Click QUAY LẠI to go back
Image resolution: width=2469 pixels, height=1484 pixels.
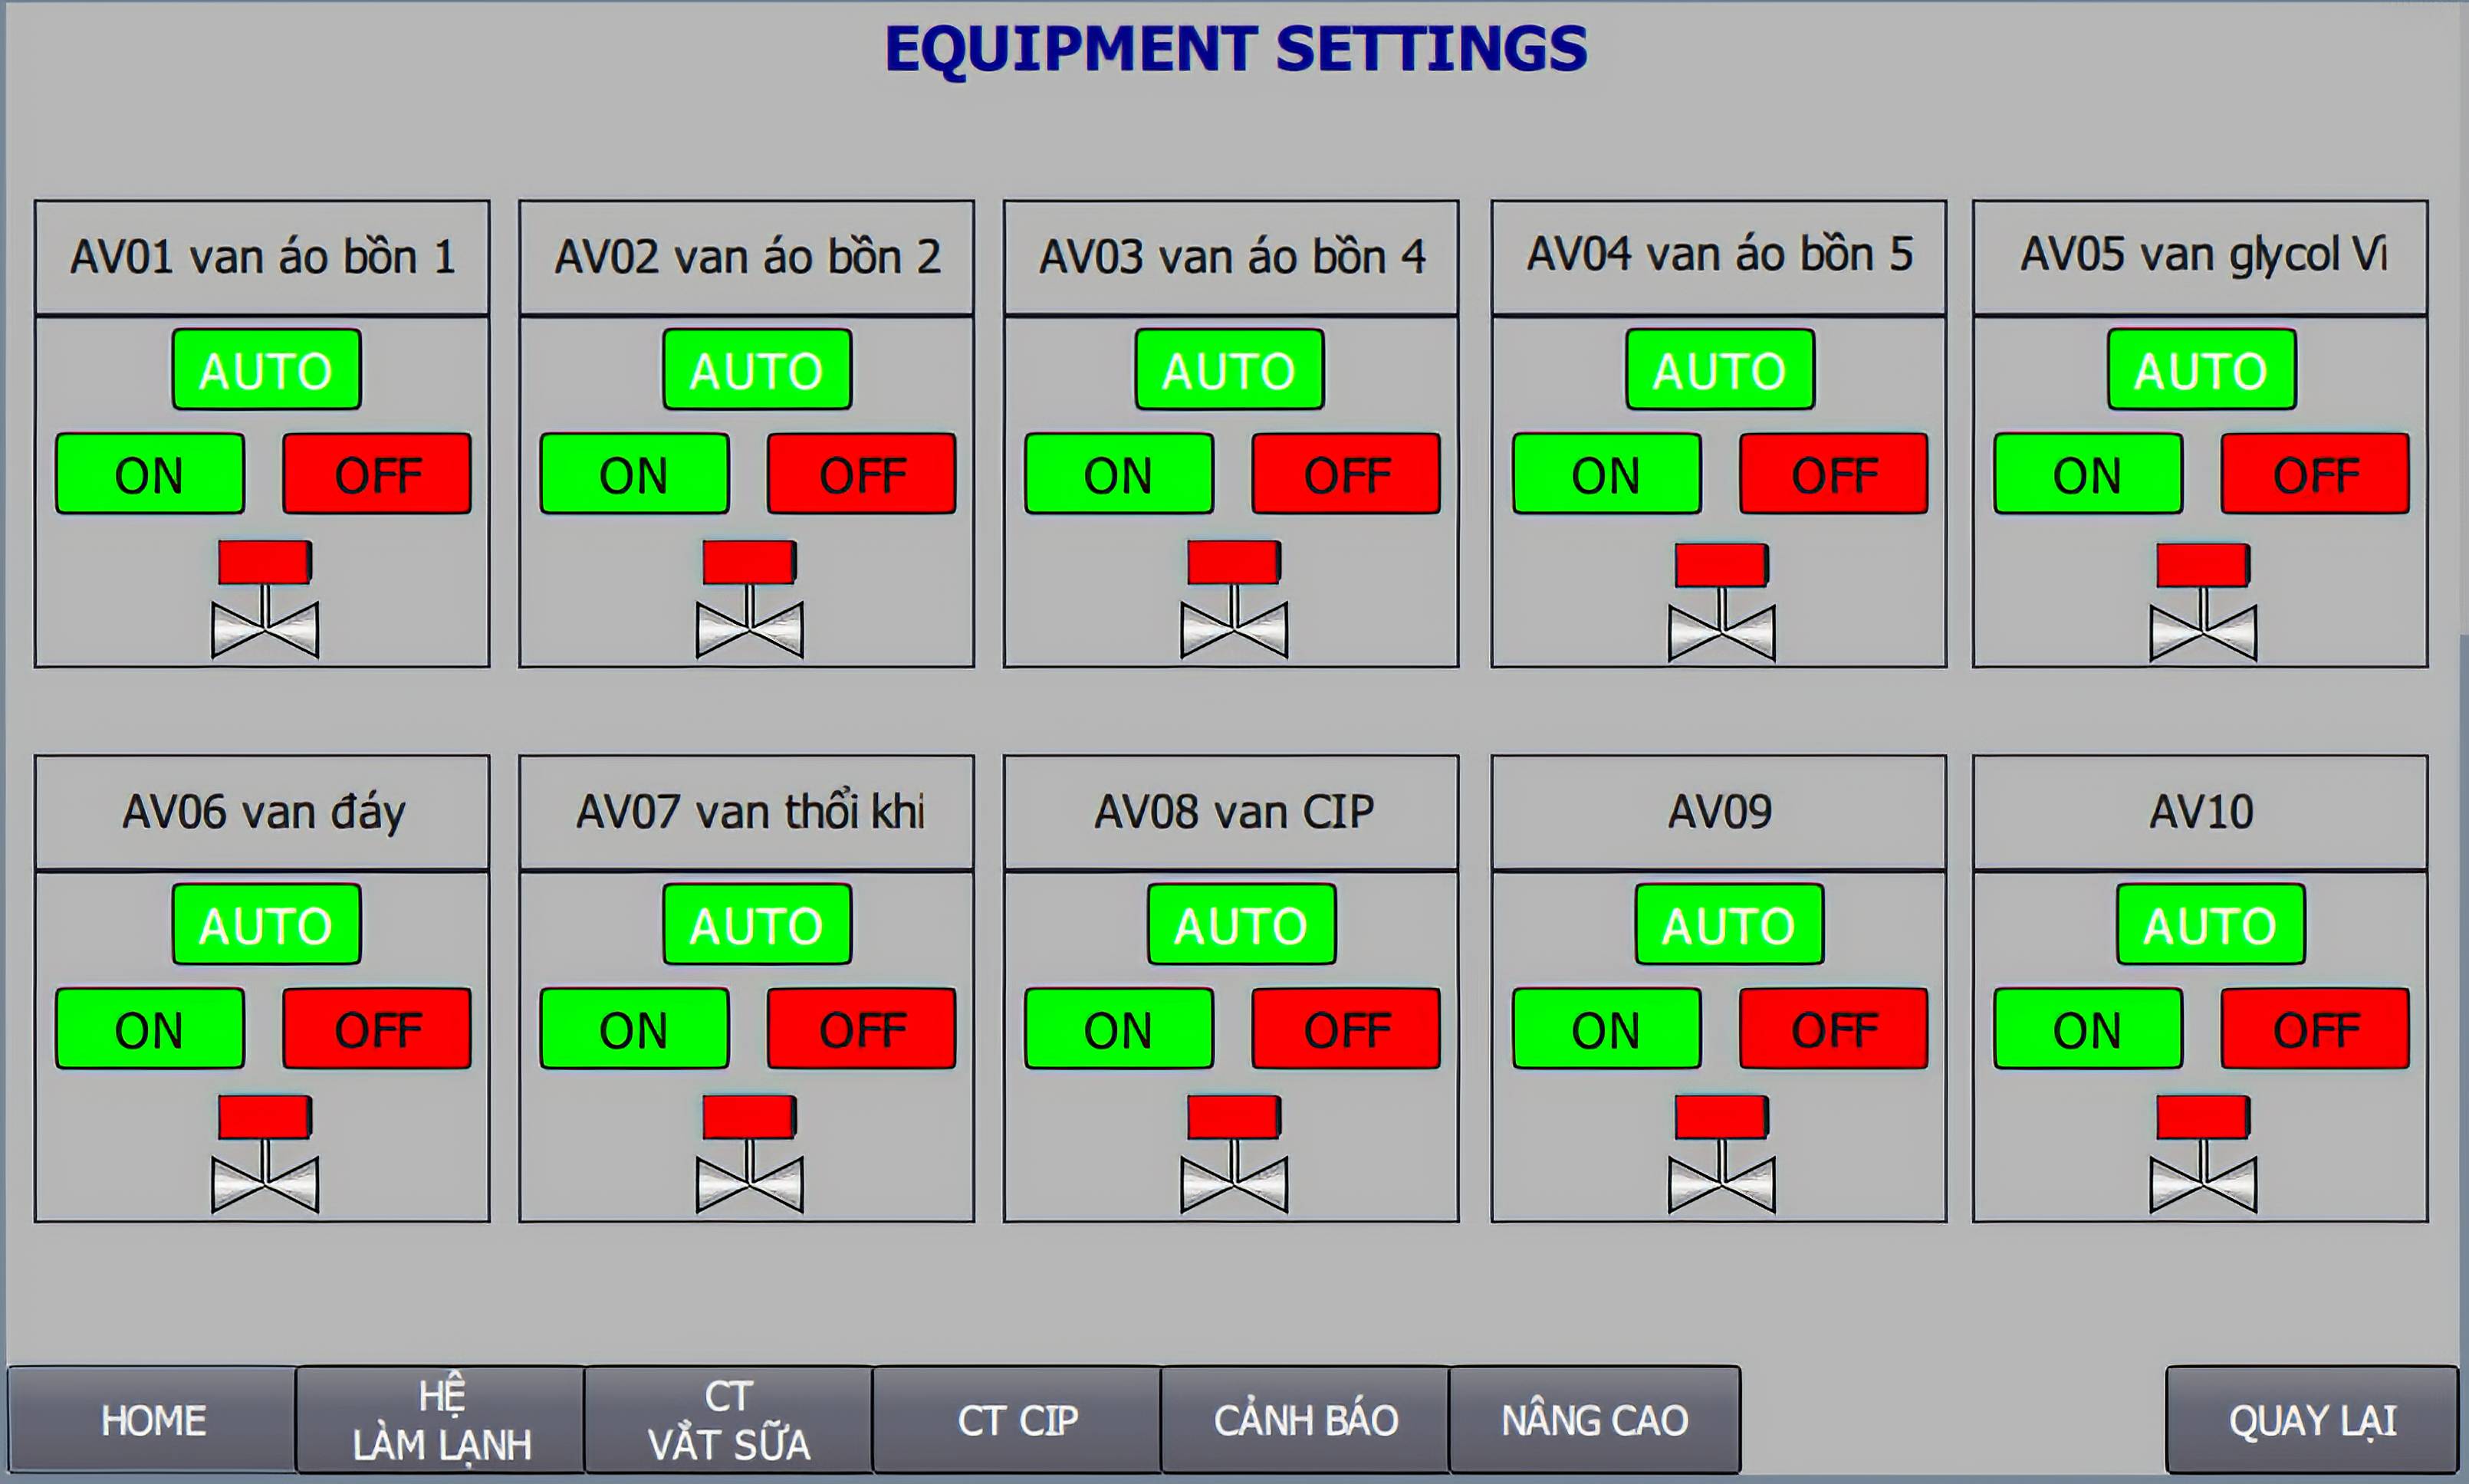click(2312, 1420)
